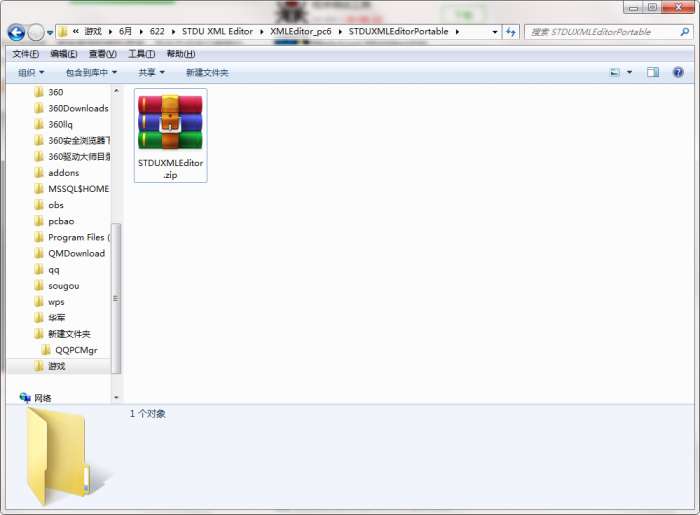The height and width of the screenshot is (515, 700).
Task: Select the 360llq folder
Action: (54, 125)
